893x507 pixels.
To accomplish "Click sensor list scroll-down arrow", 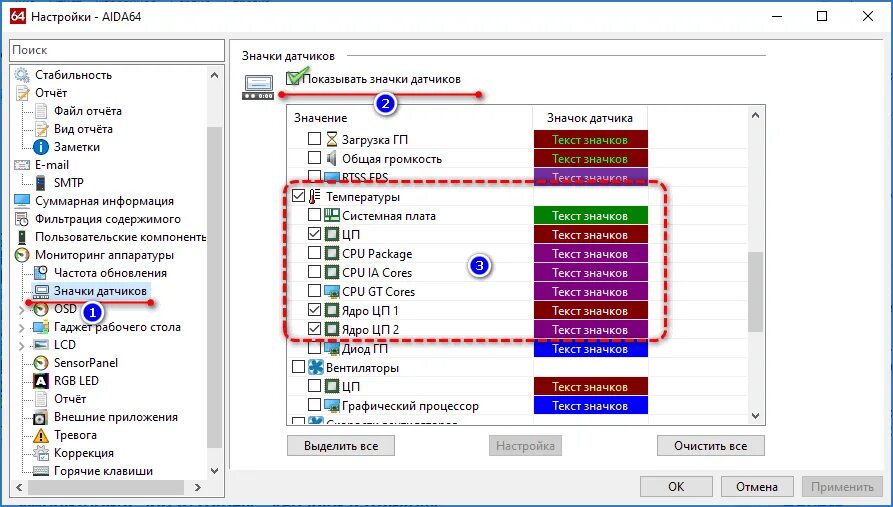I will (756, 416).
